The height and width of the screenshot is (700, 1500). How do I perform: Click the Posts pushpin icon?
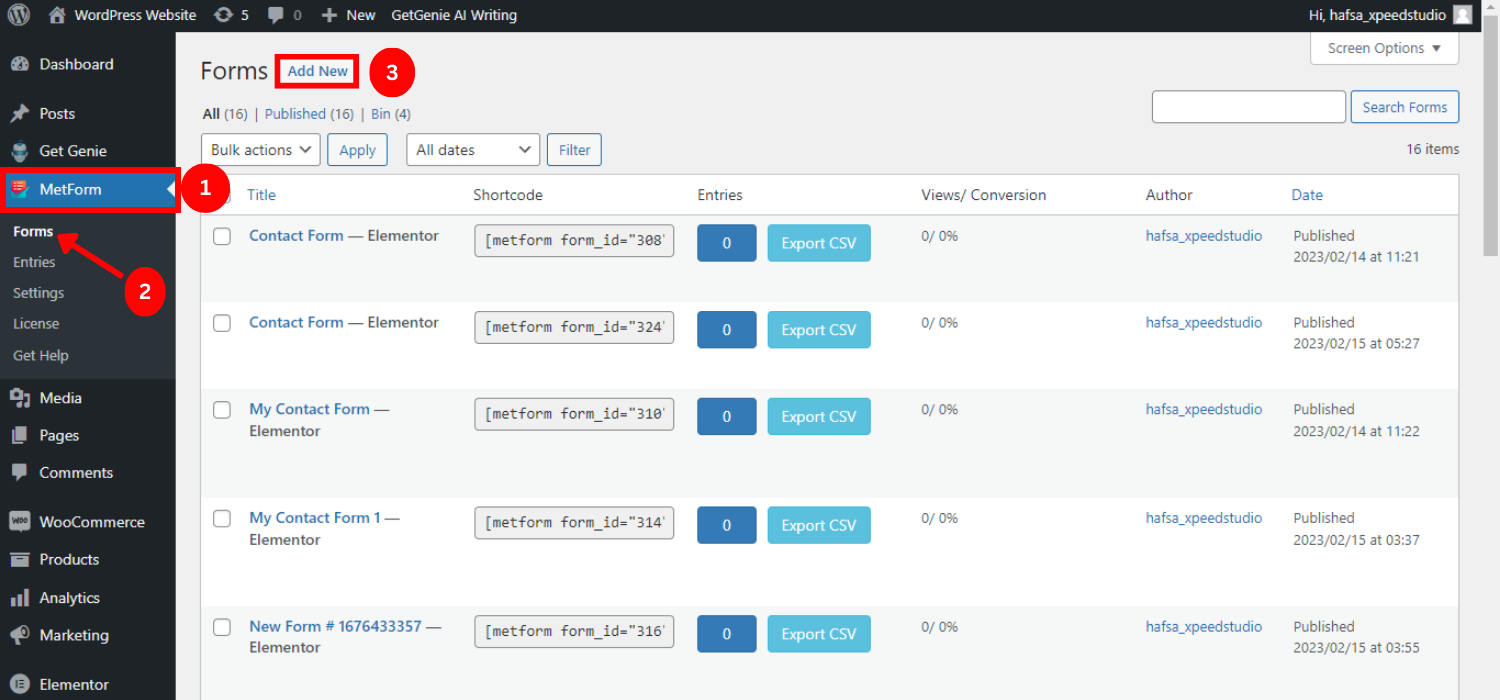[20, 113]
